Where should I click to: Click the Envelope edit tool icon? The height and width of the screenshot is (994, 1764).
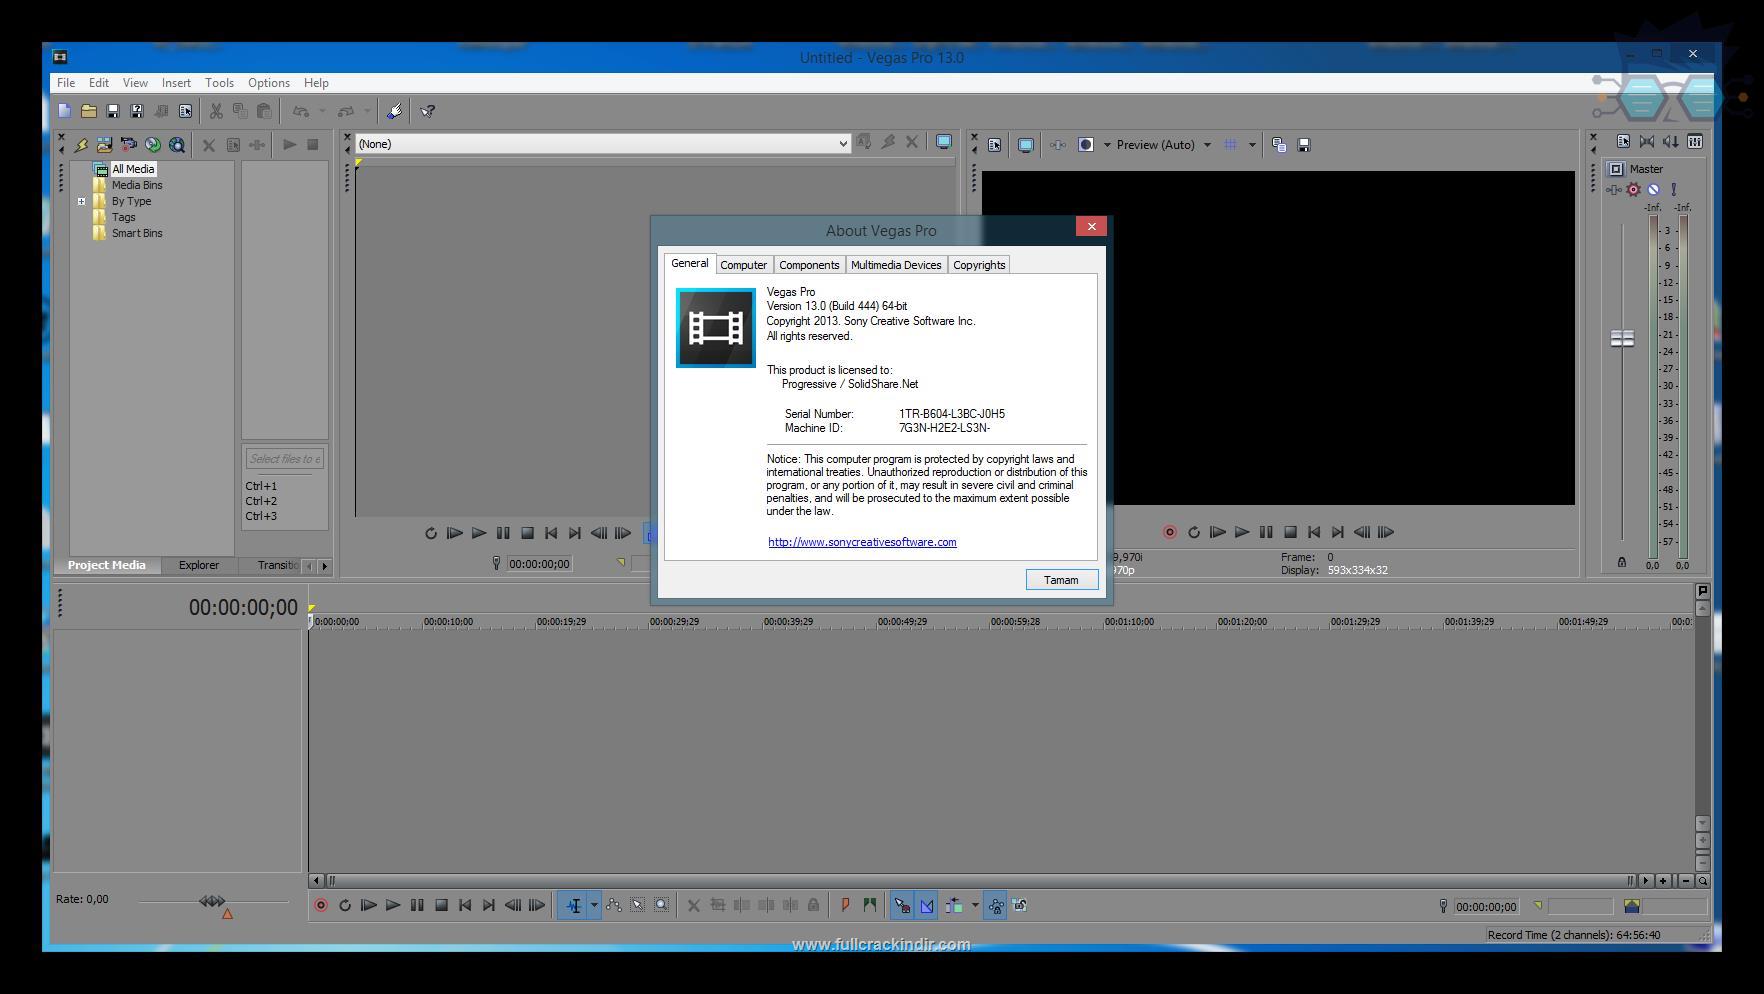coord(614,906)
